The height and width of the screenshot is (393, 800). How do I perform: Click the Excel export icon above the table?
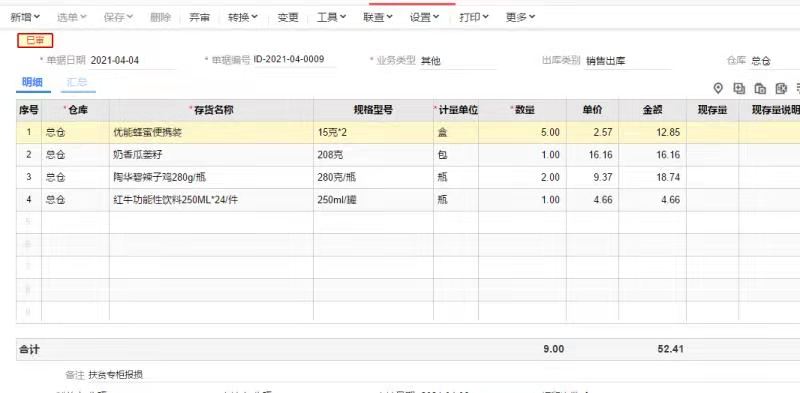781,88
